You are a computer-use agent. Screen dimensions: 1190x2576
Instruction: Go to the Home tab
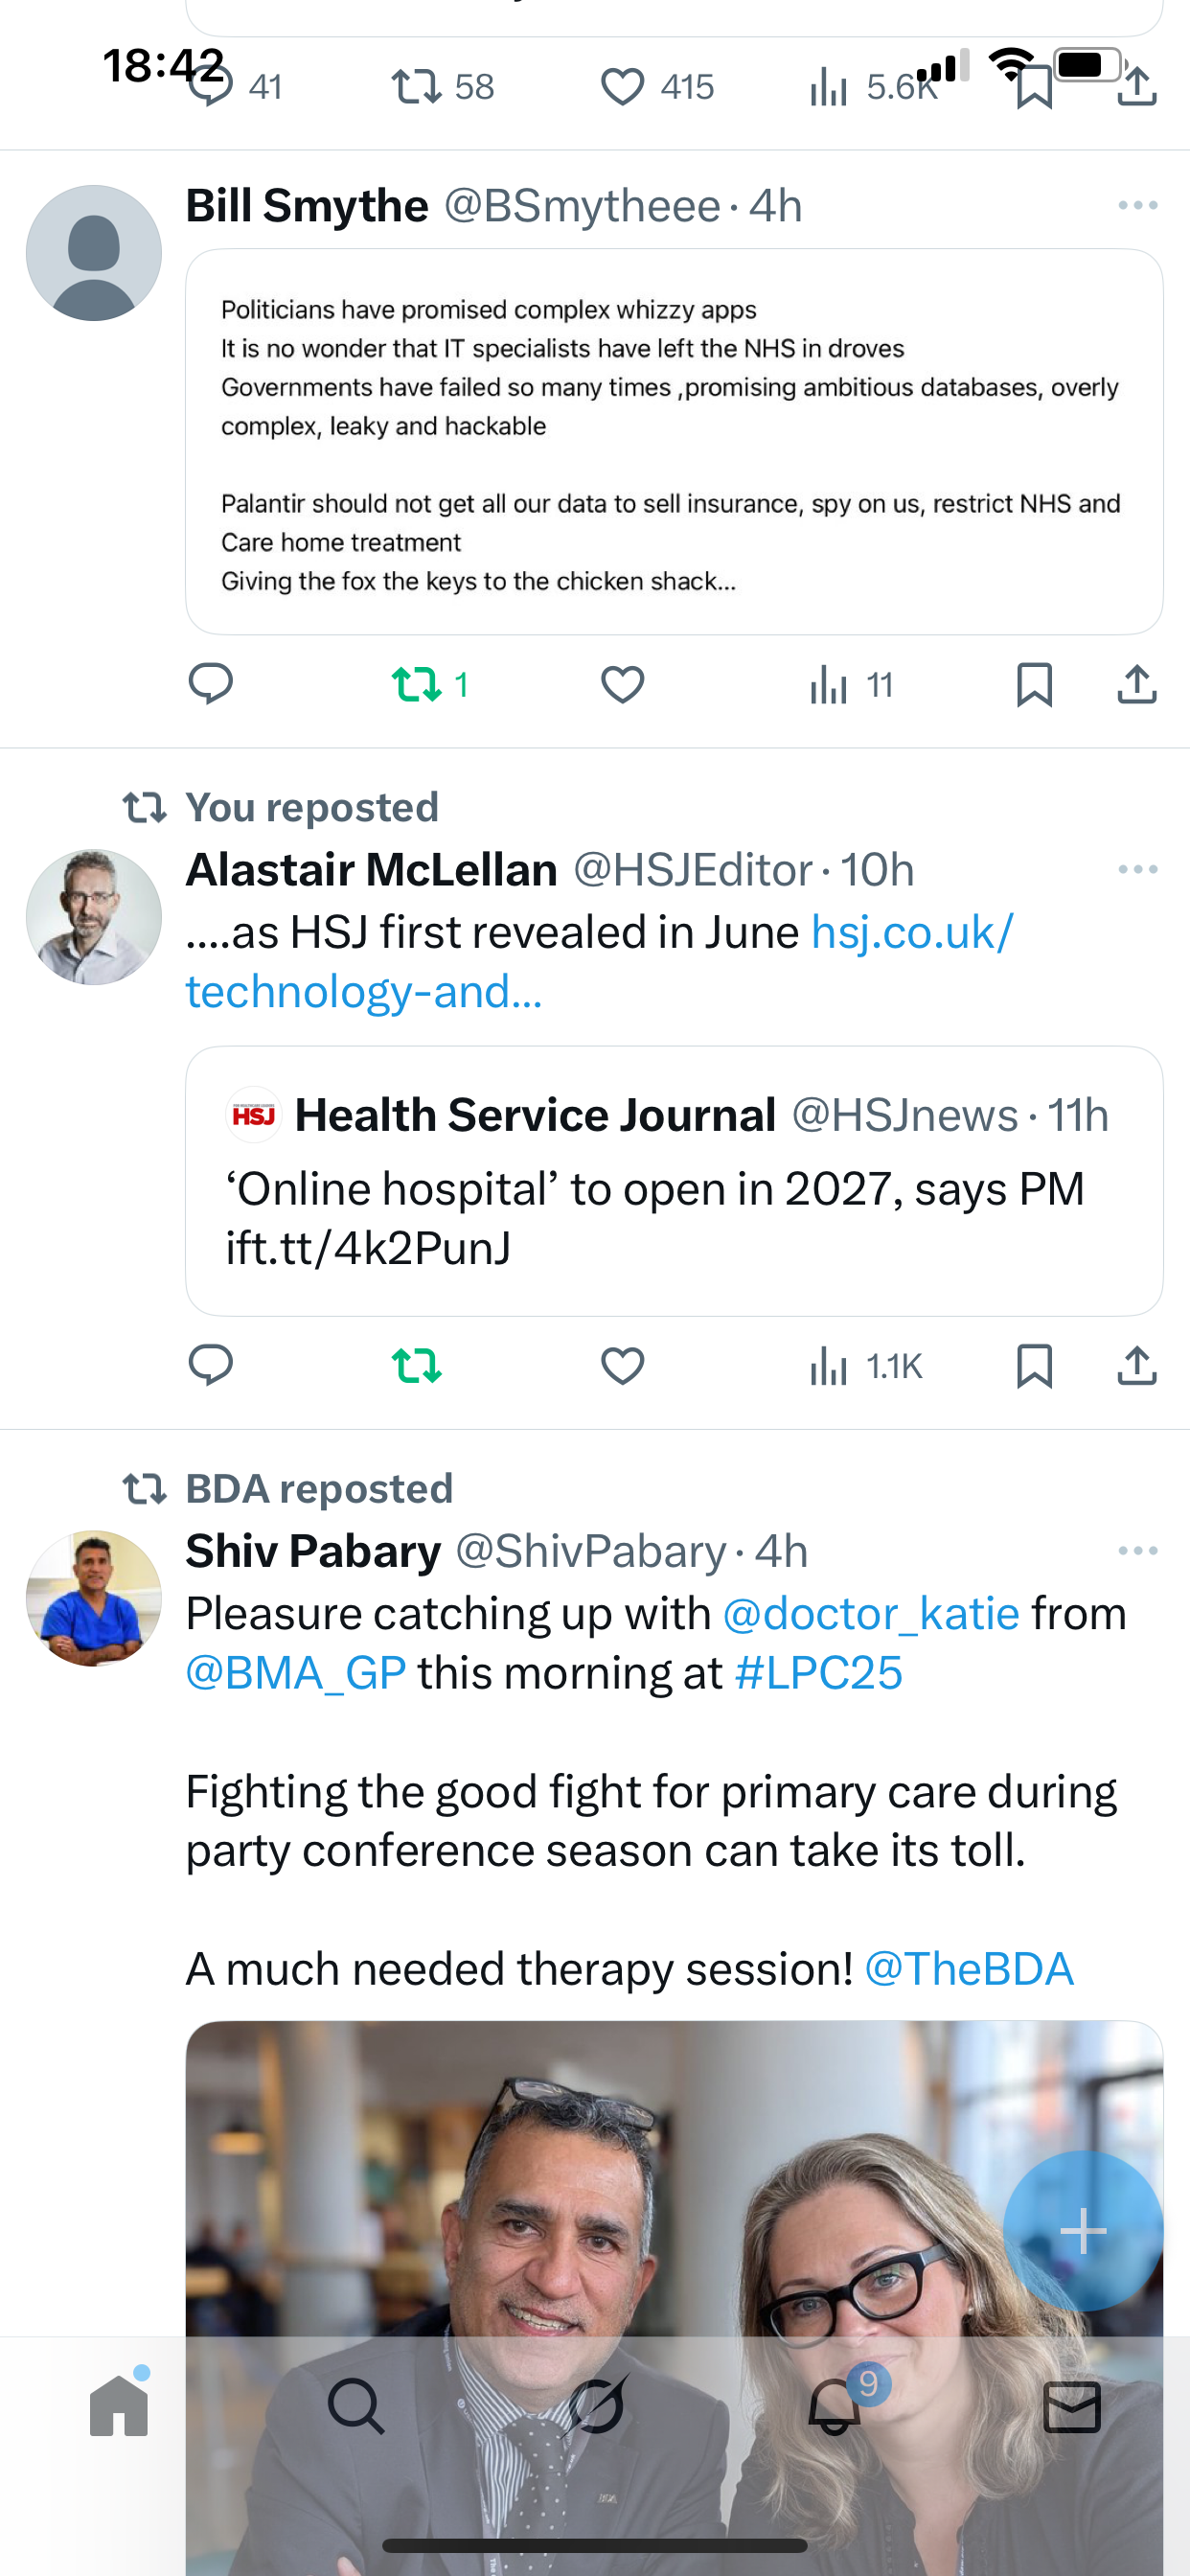[119, 2406]
